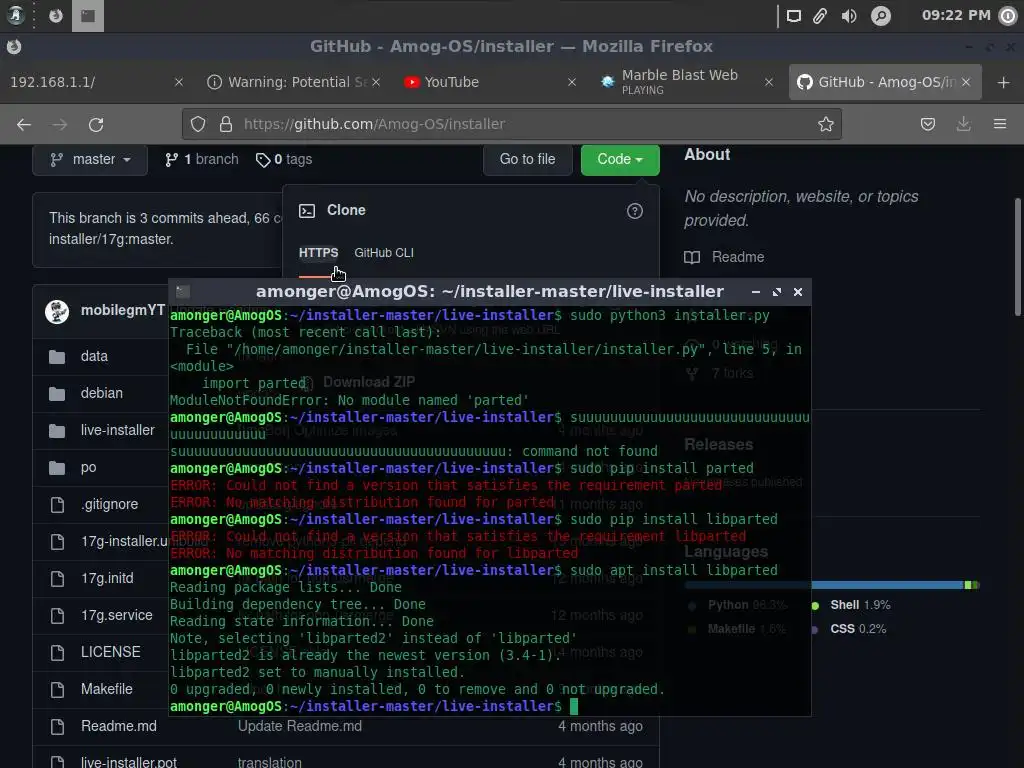The width and height of the screenshot is (1024, 768).
Task: Open the 17g.initd file link
Action: [107, 579]
